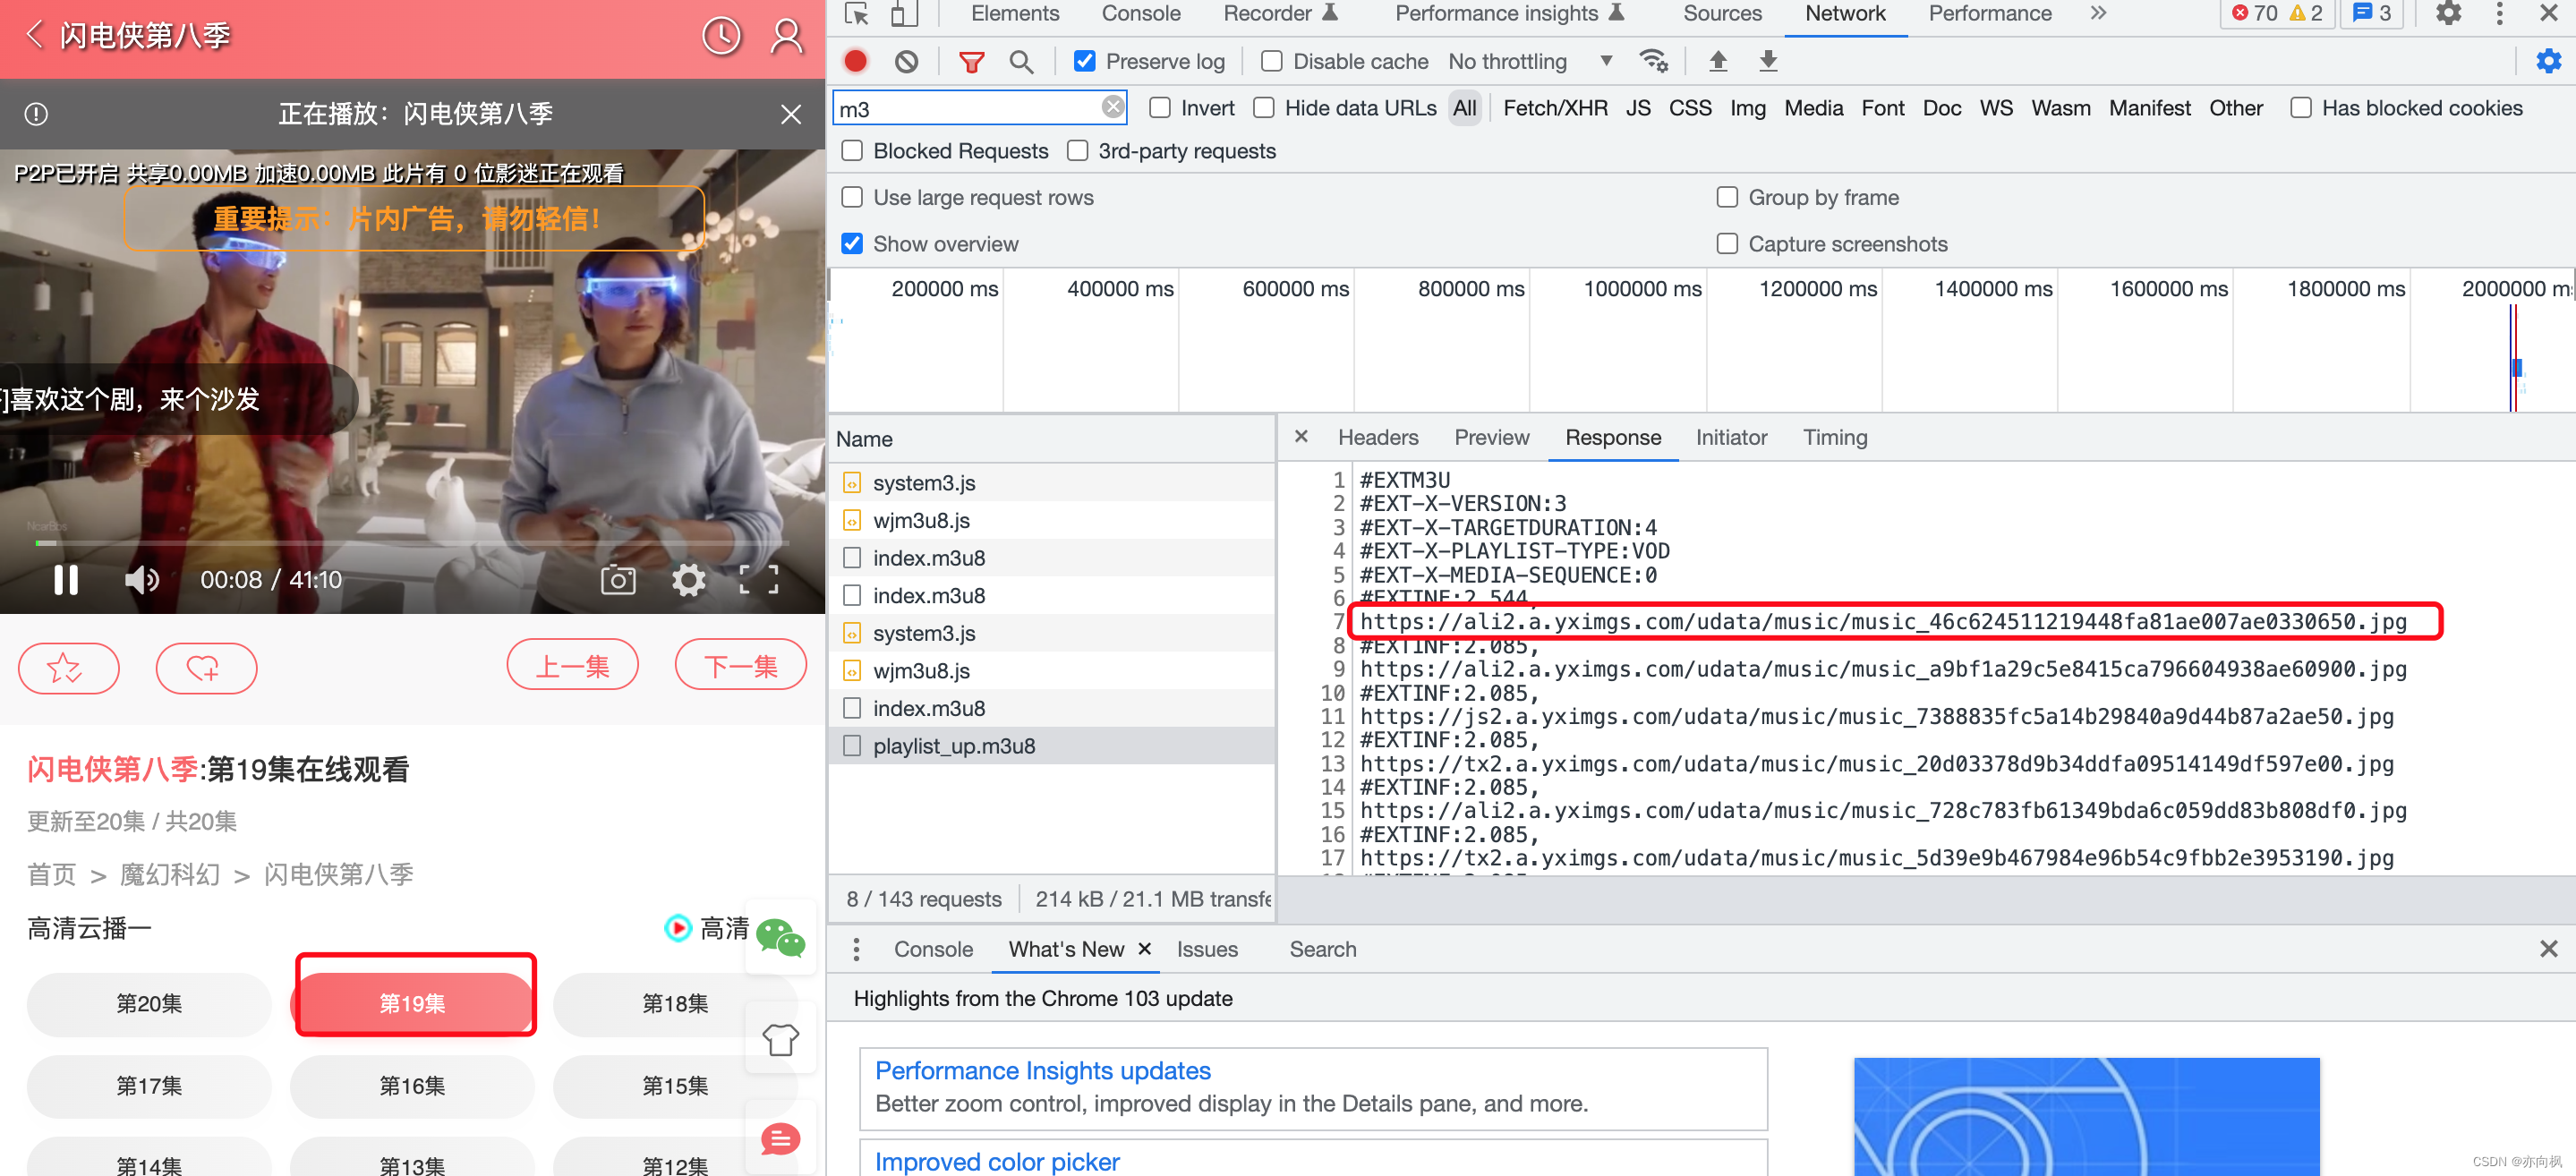Click the playlist_up.m3u8 file entry
2576x1176 pixels.
954,746
